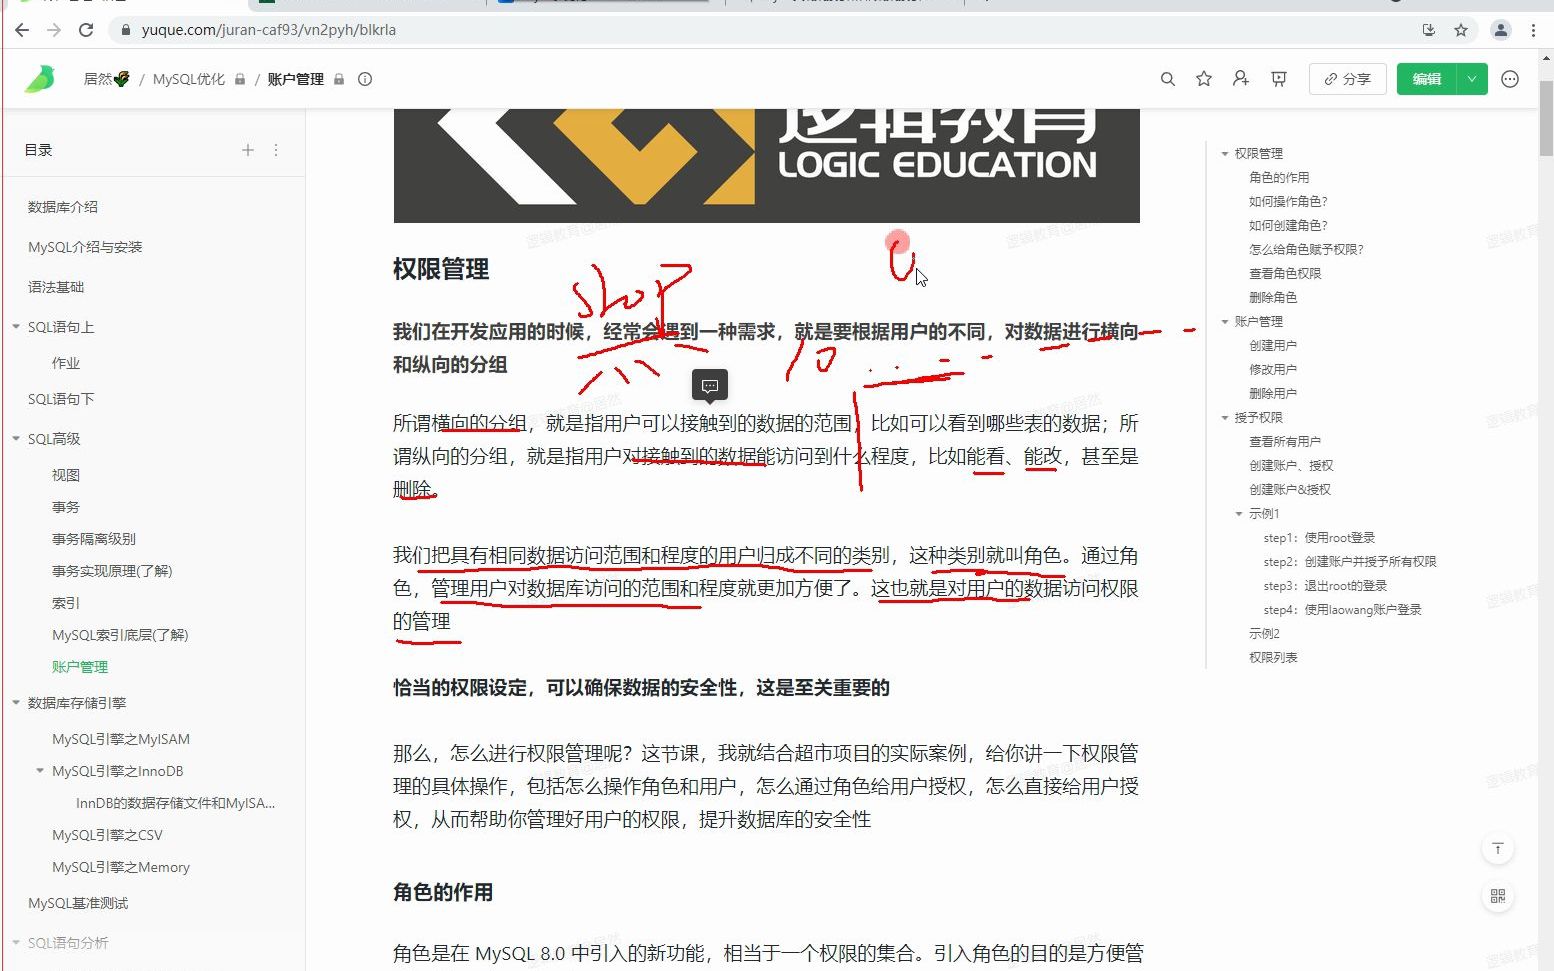
Task: Collapse the SQL语句分析 tree node
Action: tap(16, 943)
